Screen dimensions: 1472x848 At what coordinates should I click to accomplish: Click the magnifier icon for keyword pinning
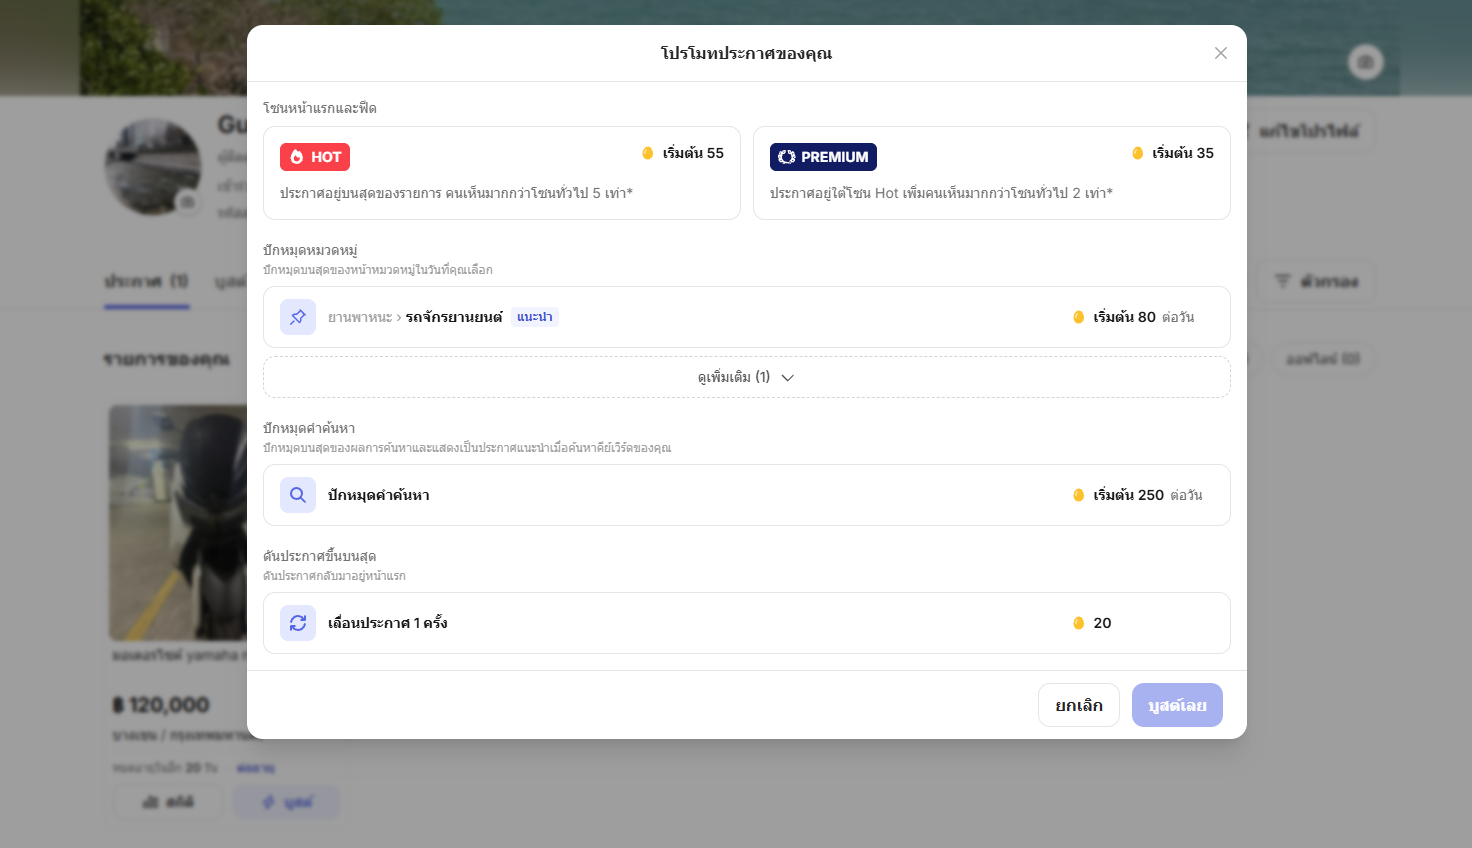pos(298,495)
